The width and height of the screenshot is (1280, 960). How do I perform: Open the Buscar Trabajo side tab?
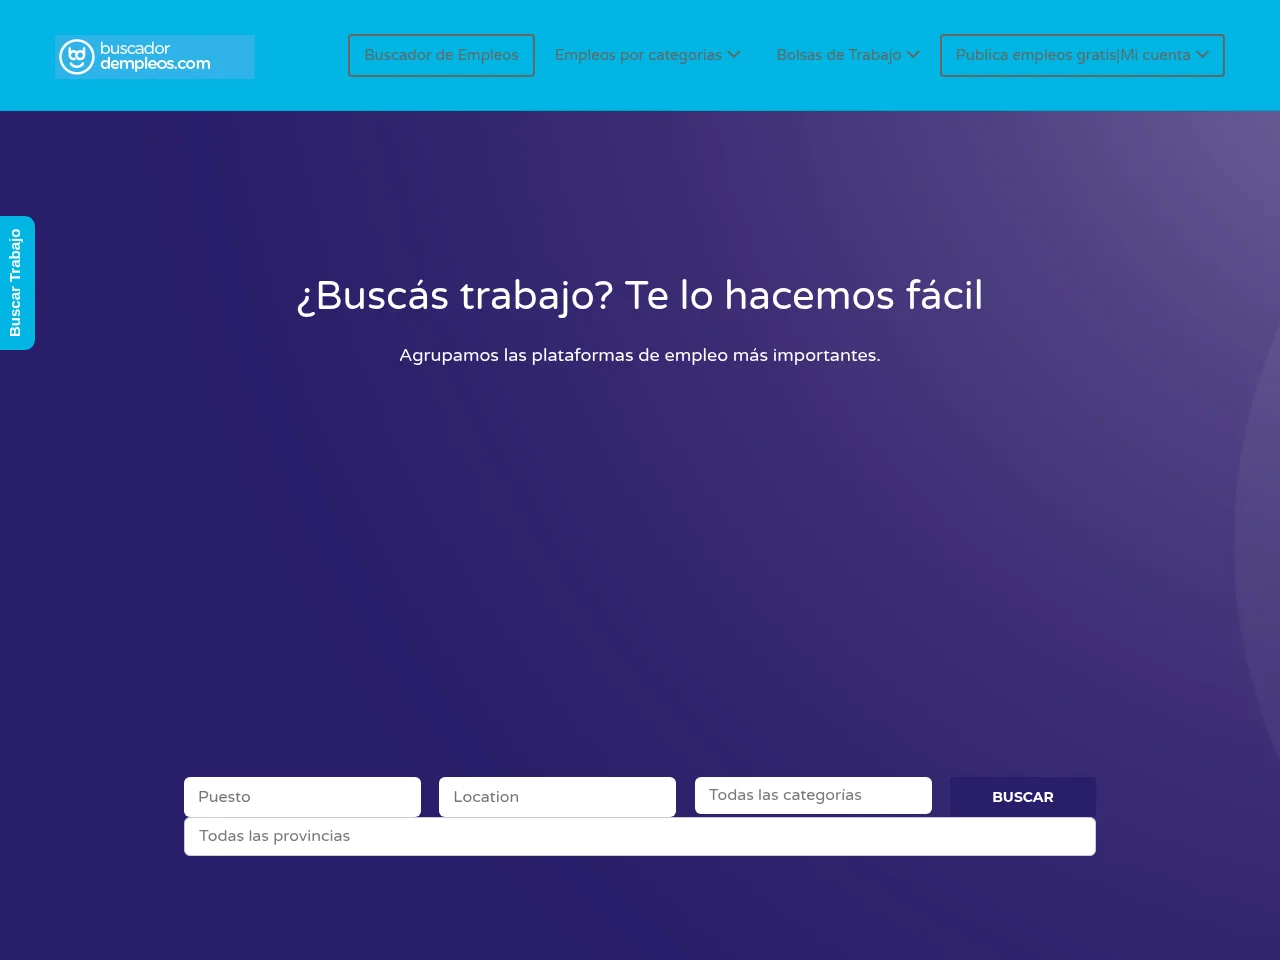coord(17,283)
